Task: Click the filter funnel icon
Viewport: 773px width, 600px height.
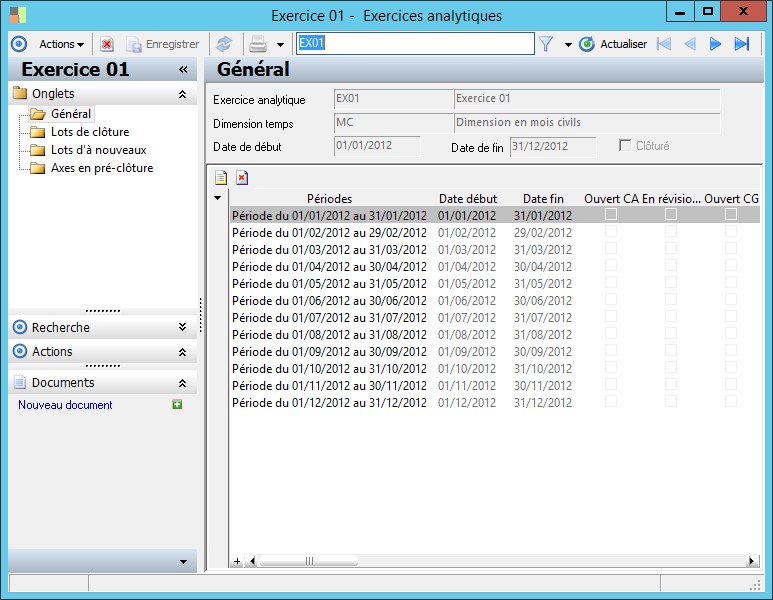Action: point(546,44)
